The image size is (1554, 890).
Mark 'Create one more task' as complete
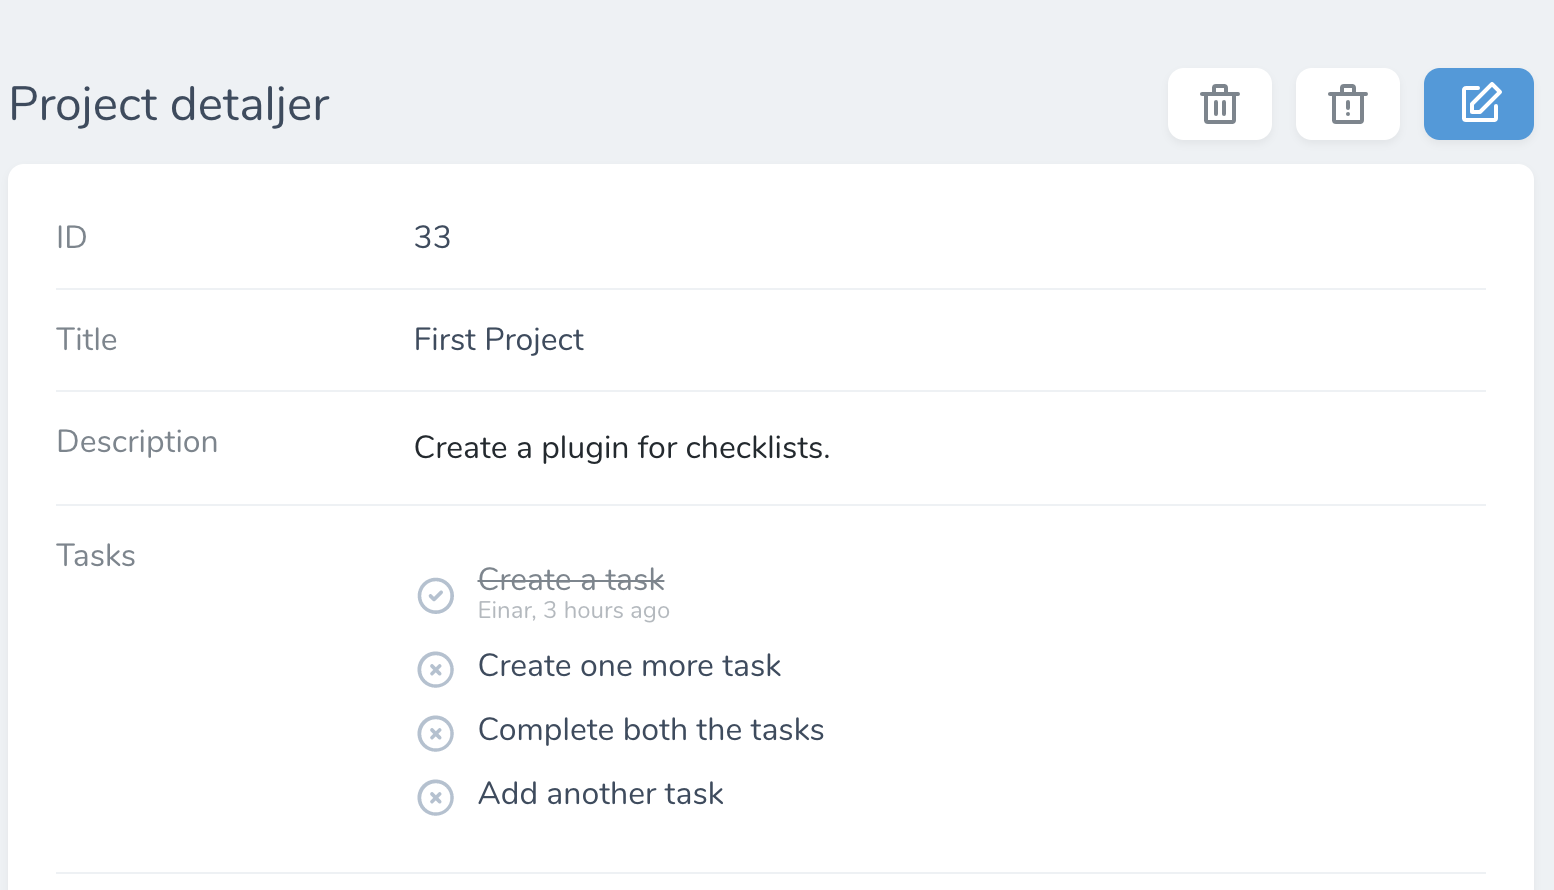click(435, 669)
